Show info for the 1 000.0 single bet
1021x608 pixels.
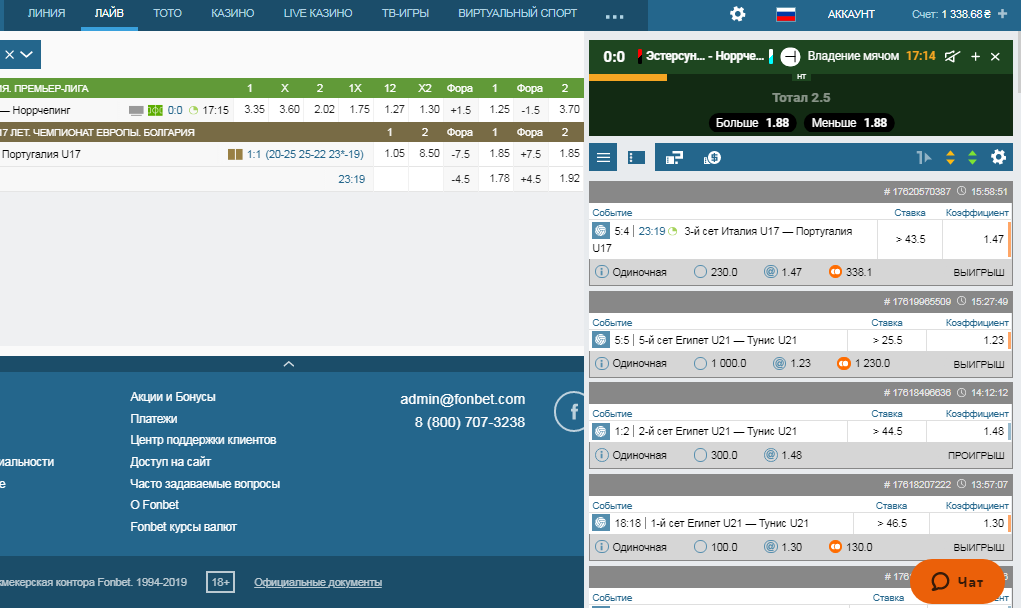pos(602,363)
